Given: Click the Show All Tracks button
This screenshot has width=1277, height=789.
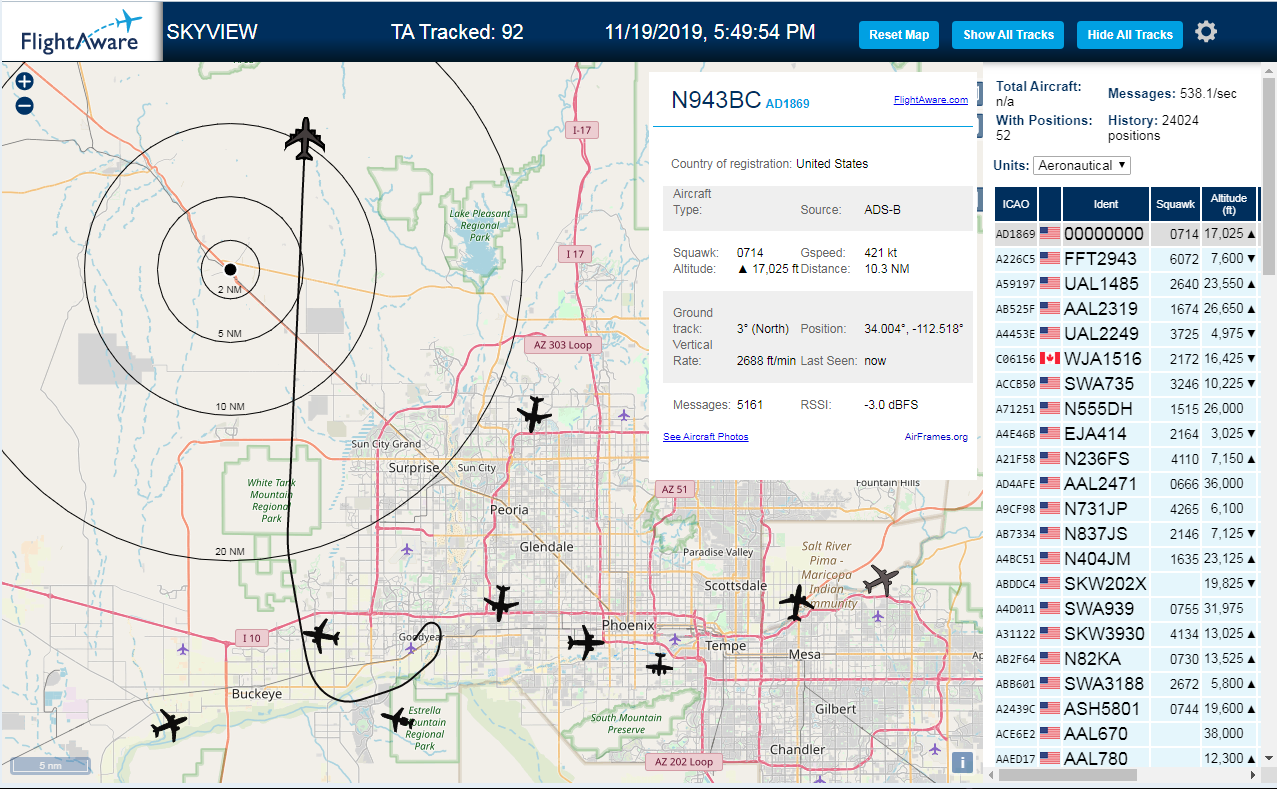Looking at the screenshot, I should (x=1008, y=34).
